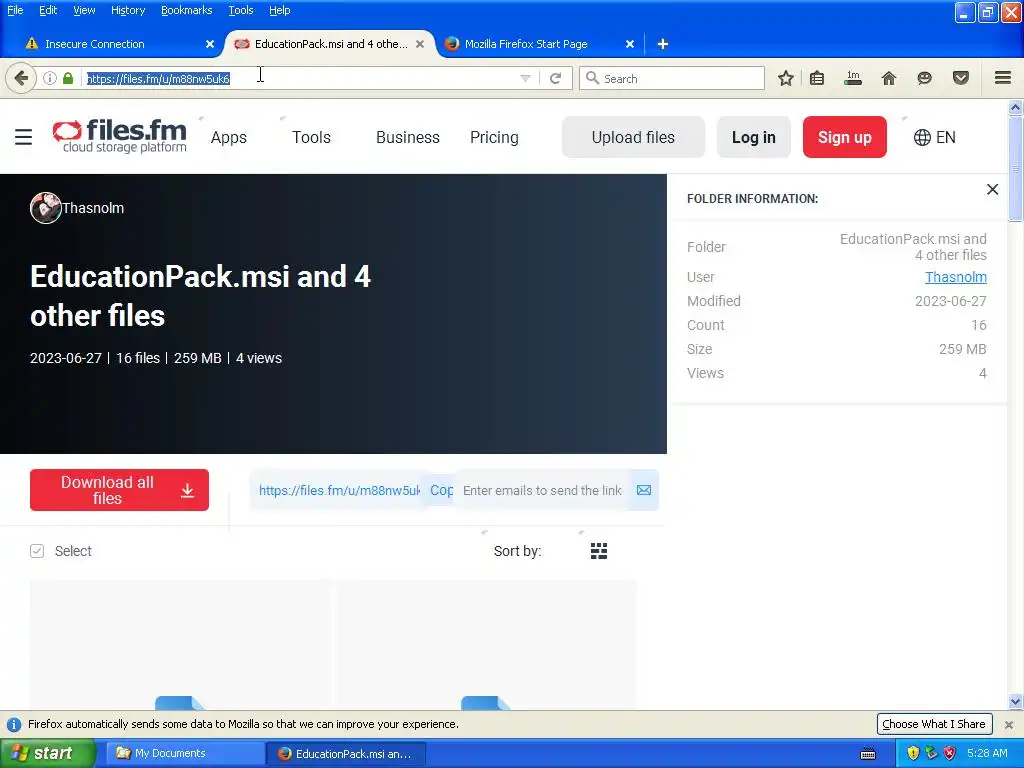Screen dimensions: 1024x768
Task: Close the EducationPack.msi tab
Action: point(420,44)
